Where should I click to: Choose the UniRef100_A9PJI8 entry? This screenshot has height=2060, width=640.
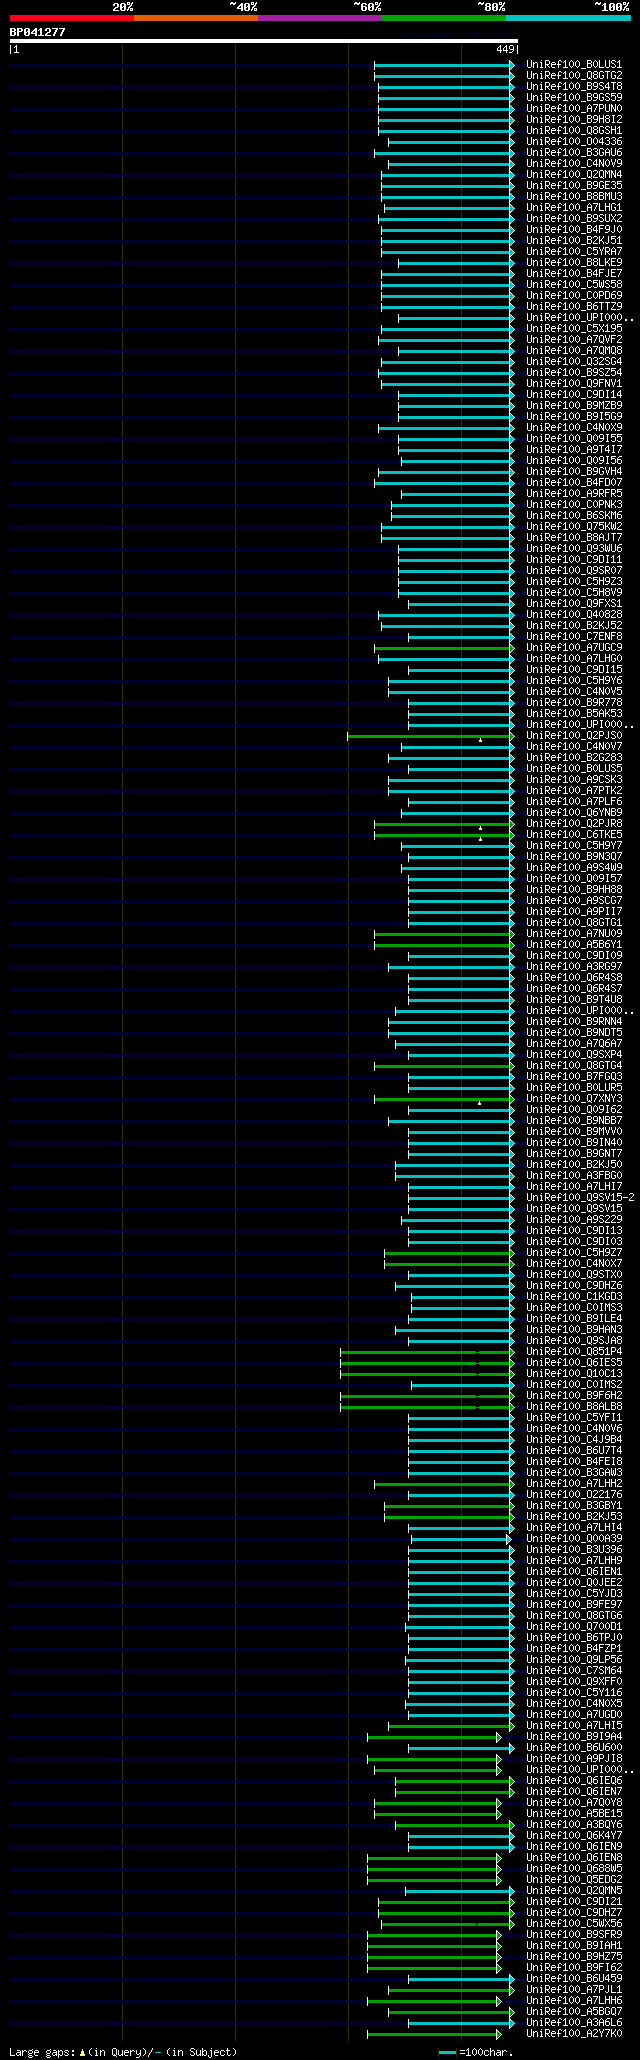click(x=574, y=1758)
